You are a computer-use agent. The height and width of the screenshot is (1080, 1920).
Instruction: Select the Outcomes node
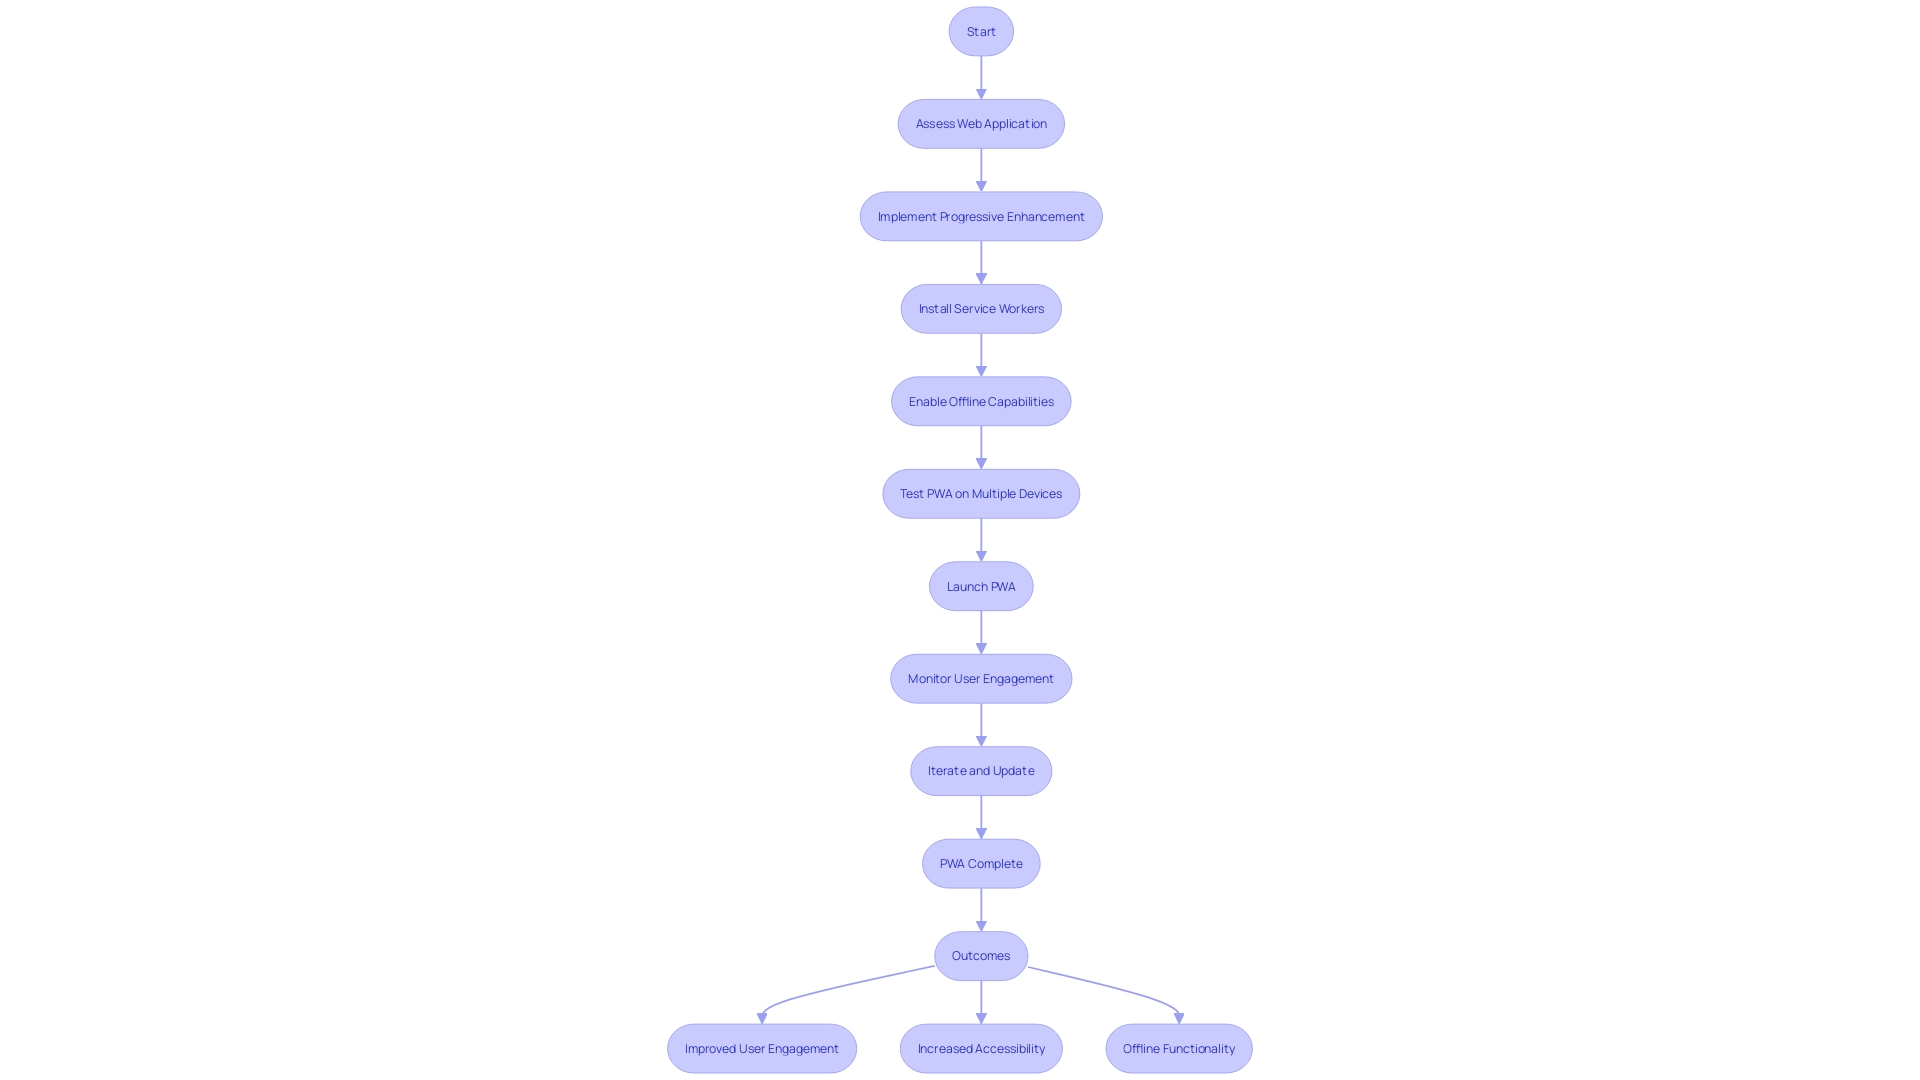coord(981,955)
